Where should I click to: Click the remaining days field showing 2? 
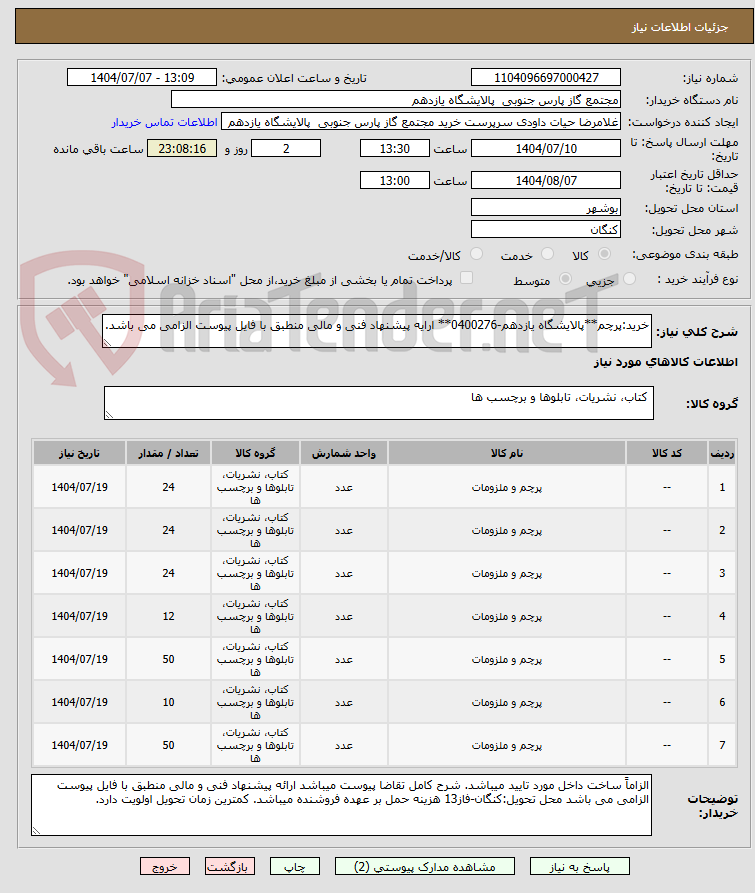[286, 149]
